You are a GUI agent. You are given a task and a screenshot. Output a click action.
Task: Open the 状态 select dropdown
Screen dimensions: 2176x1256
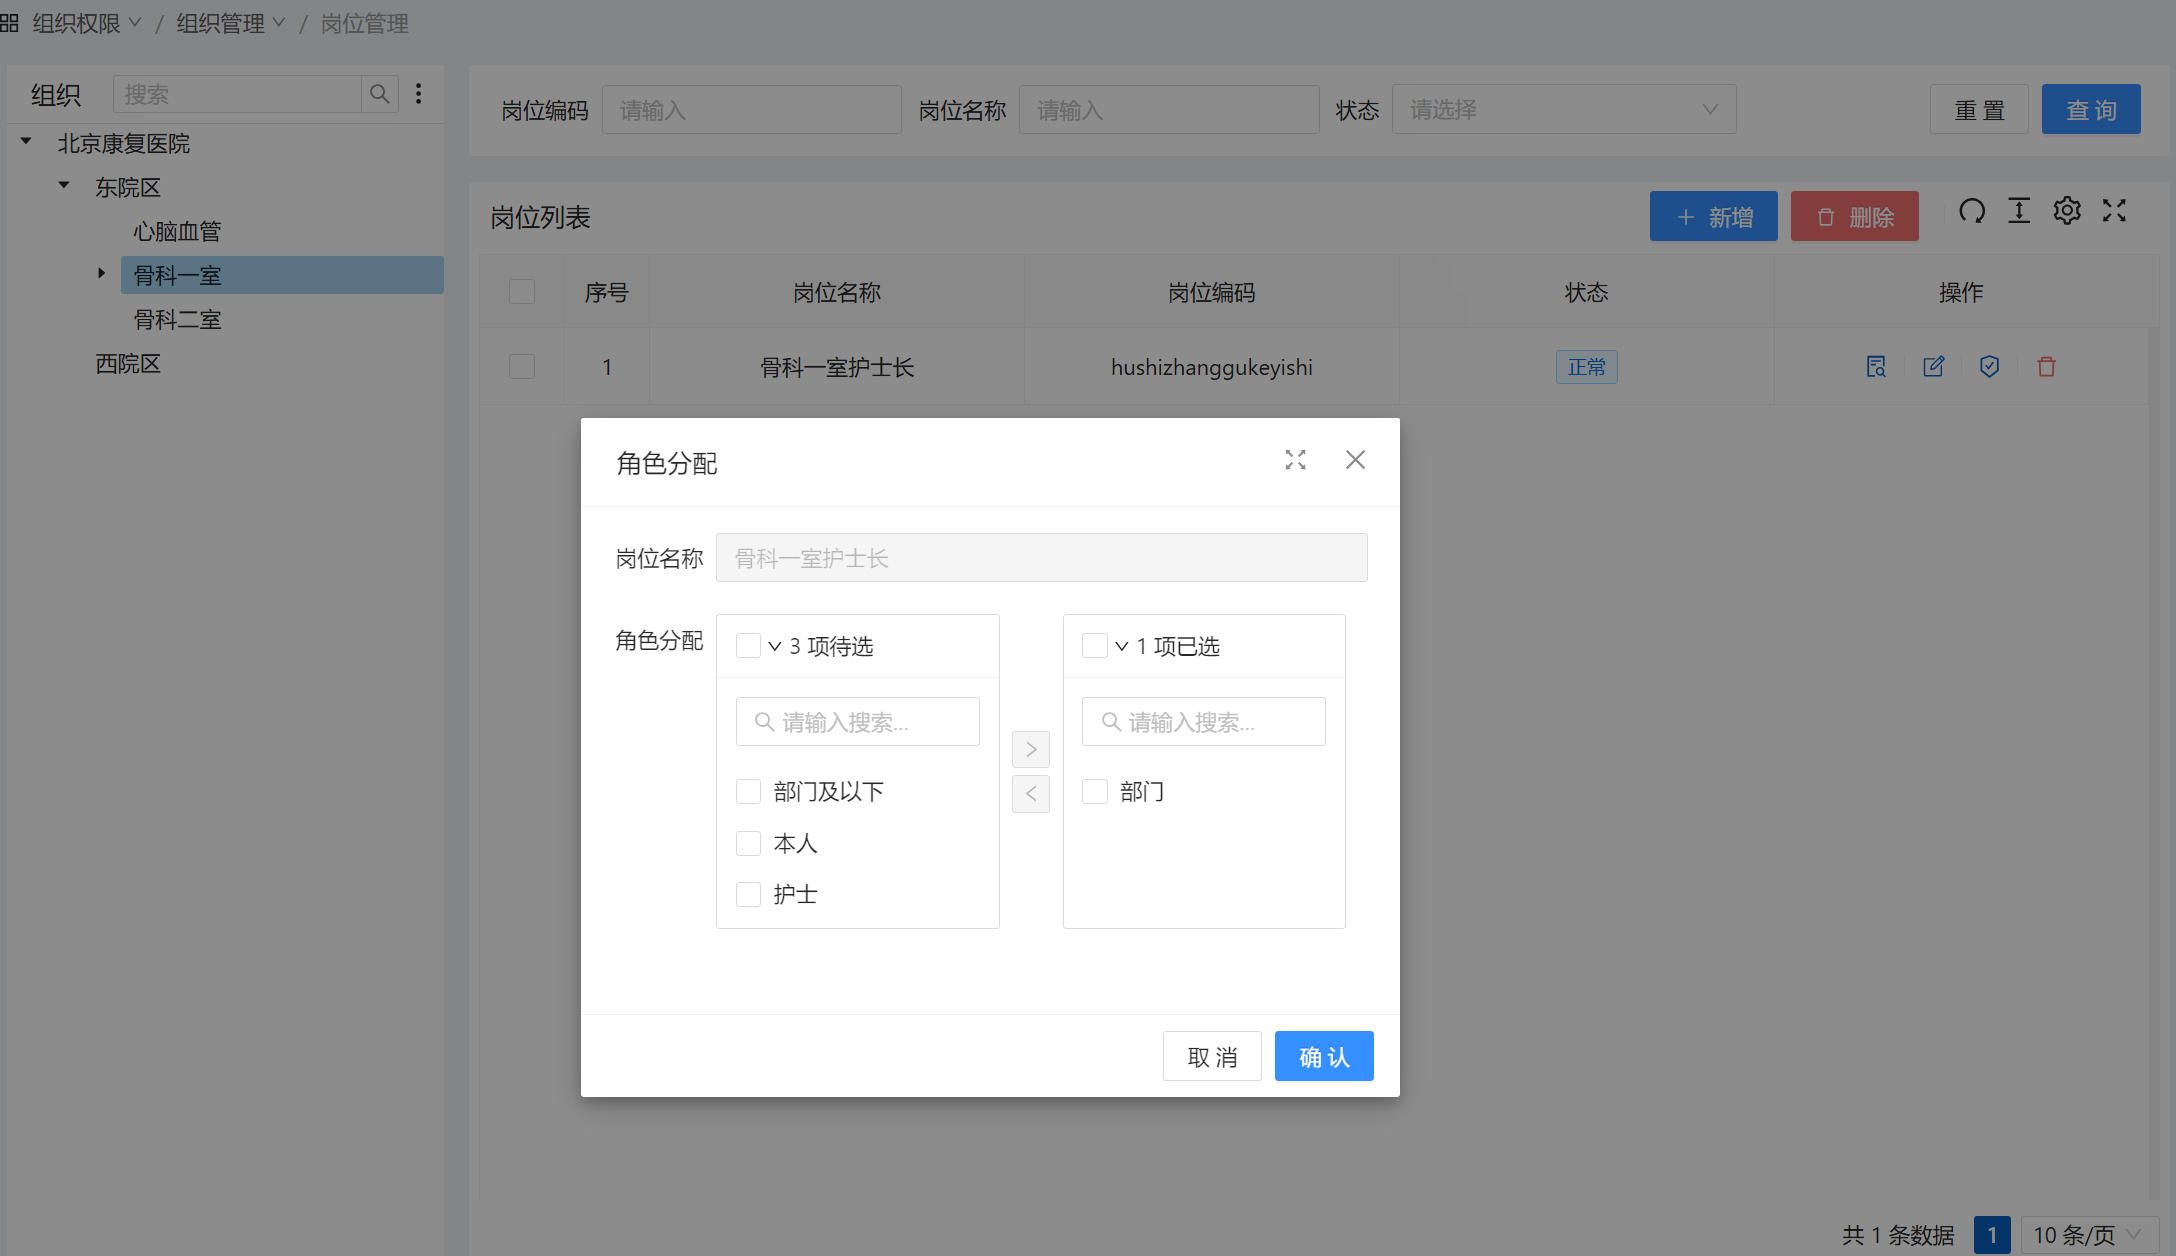click(1563, 109)
